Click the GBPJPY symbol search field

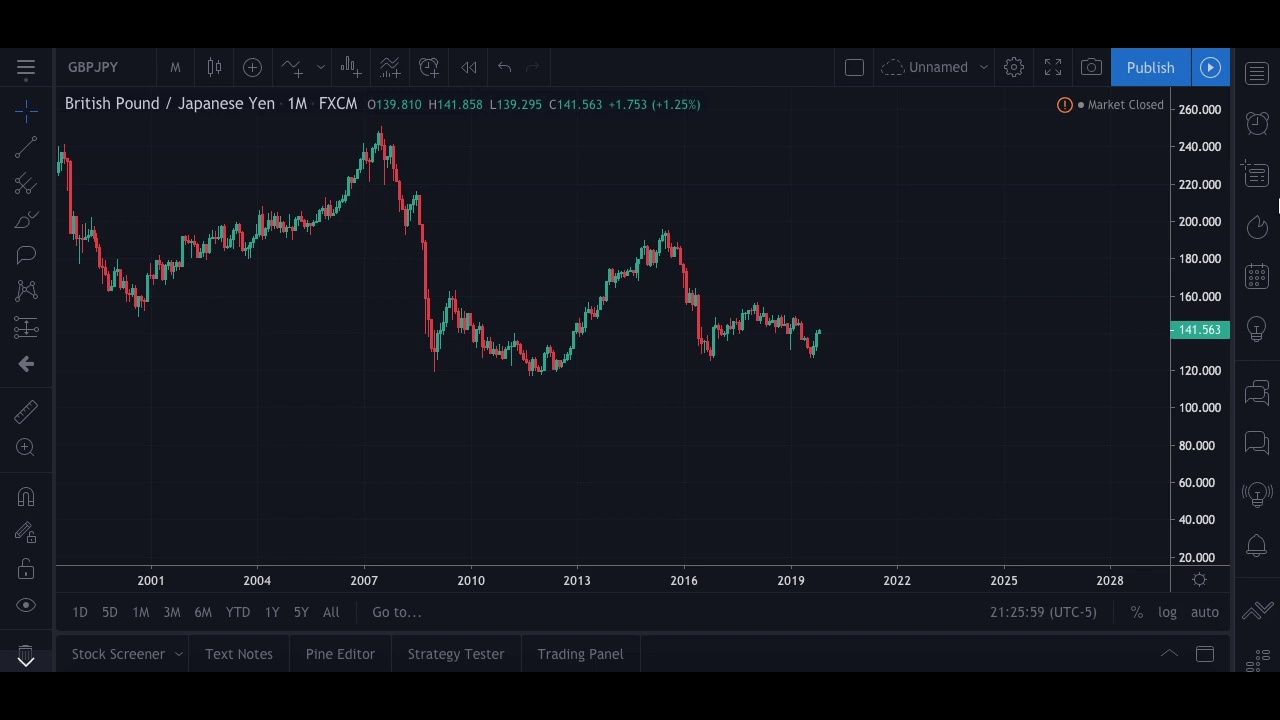[x=93, y=67]
